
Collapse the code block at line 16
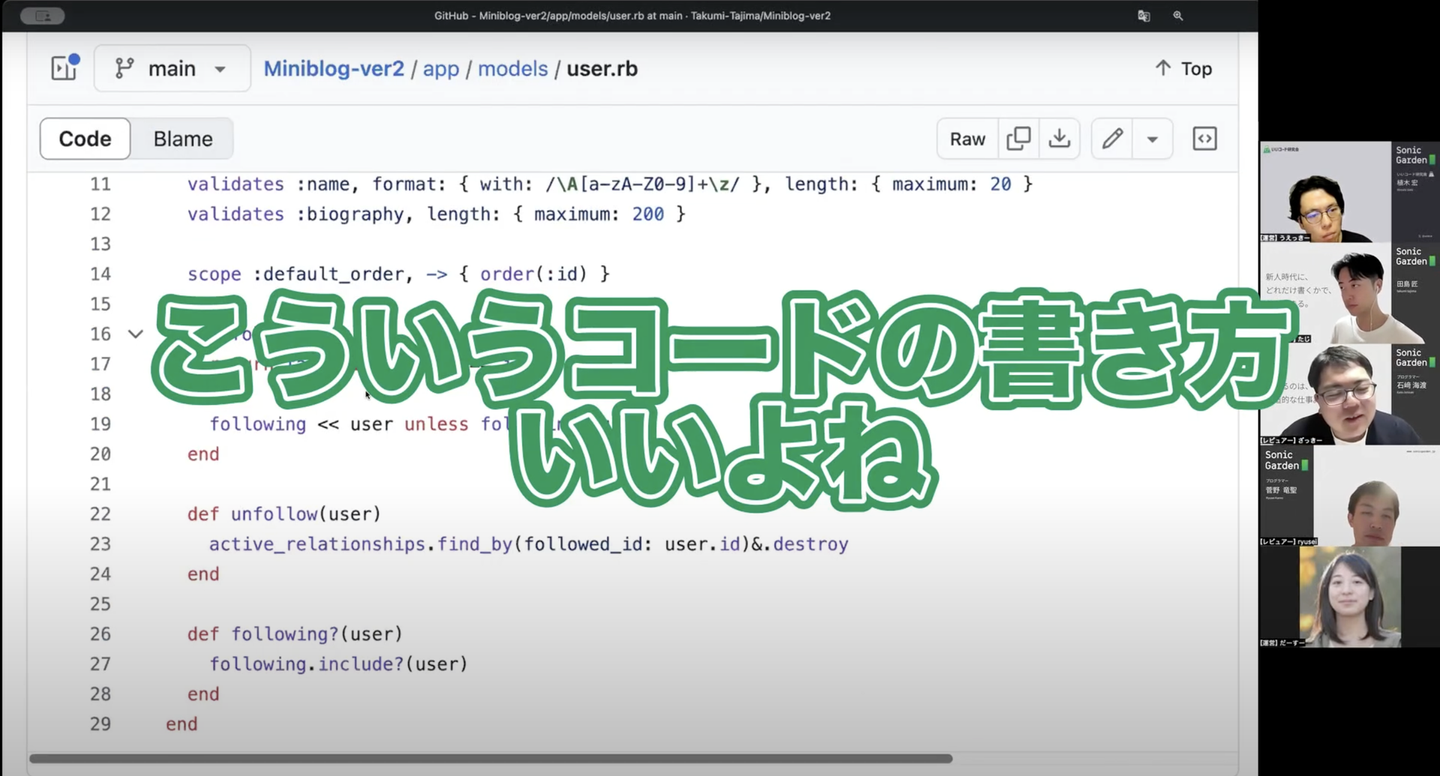point(136,334)
